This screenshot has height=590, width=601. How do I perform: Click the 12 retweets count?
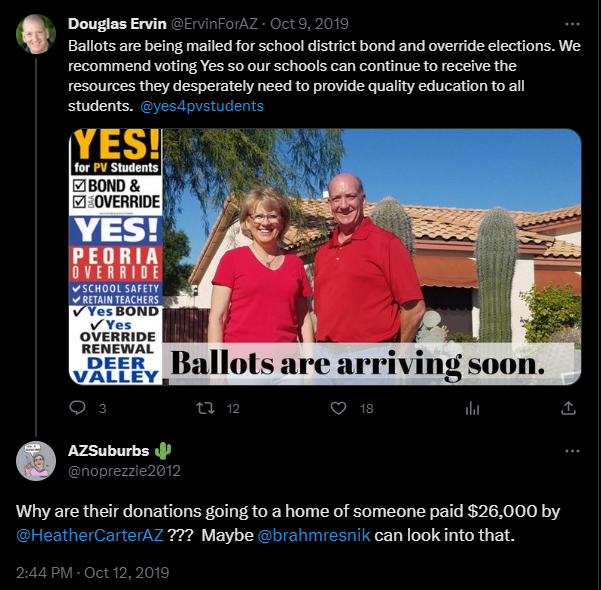233,409
